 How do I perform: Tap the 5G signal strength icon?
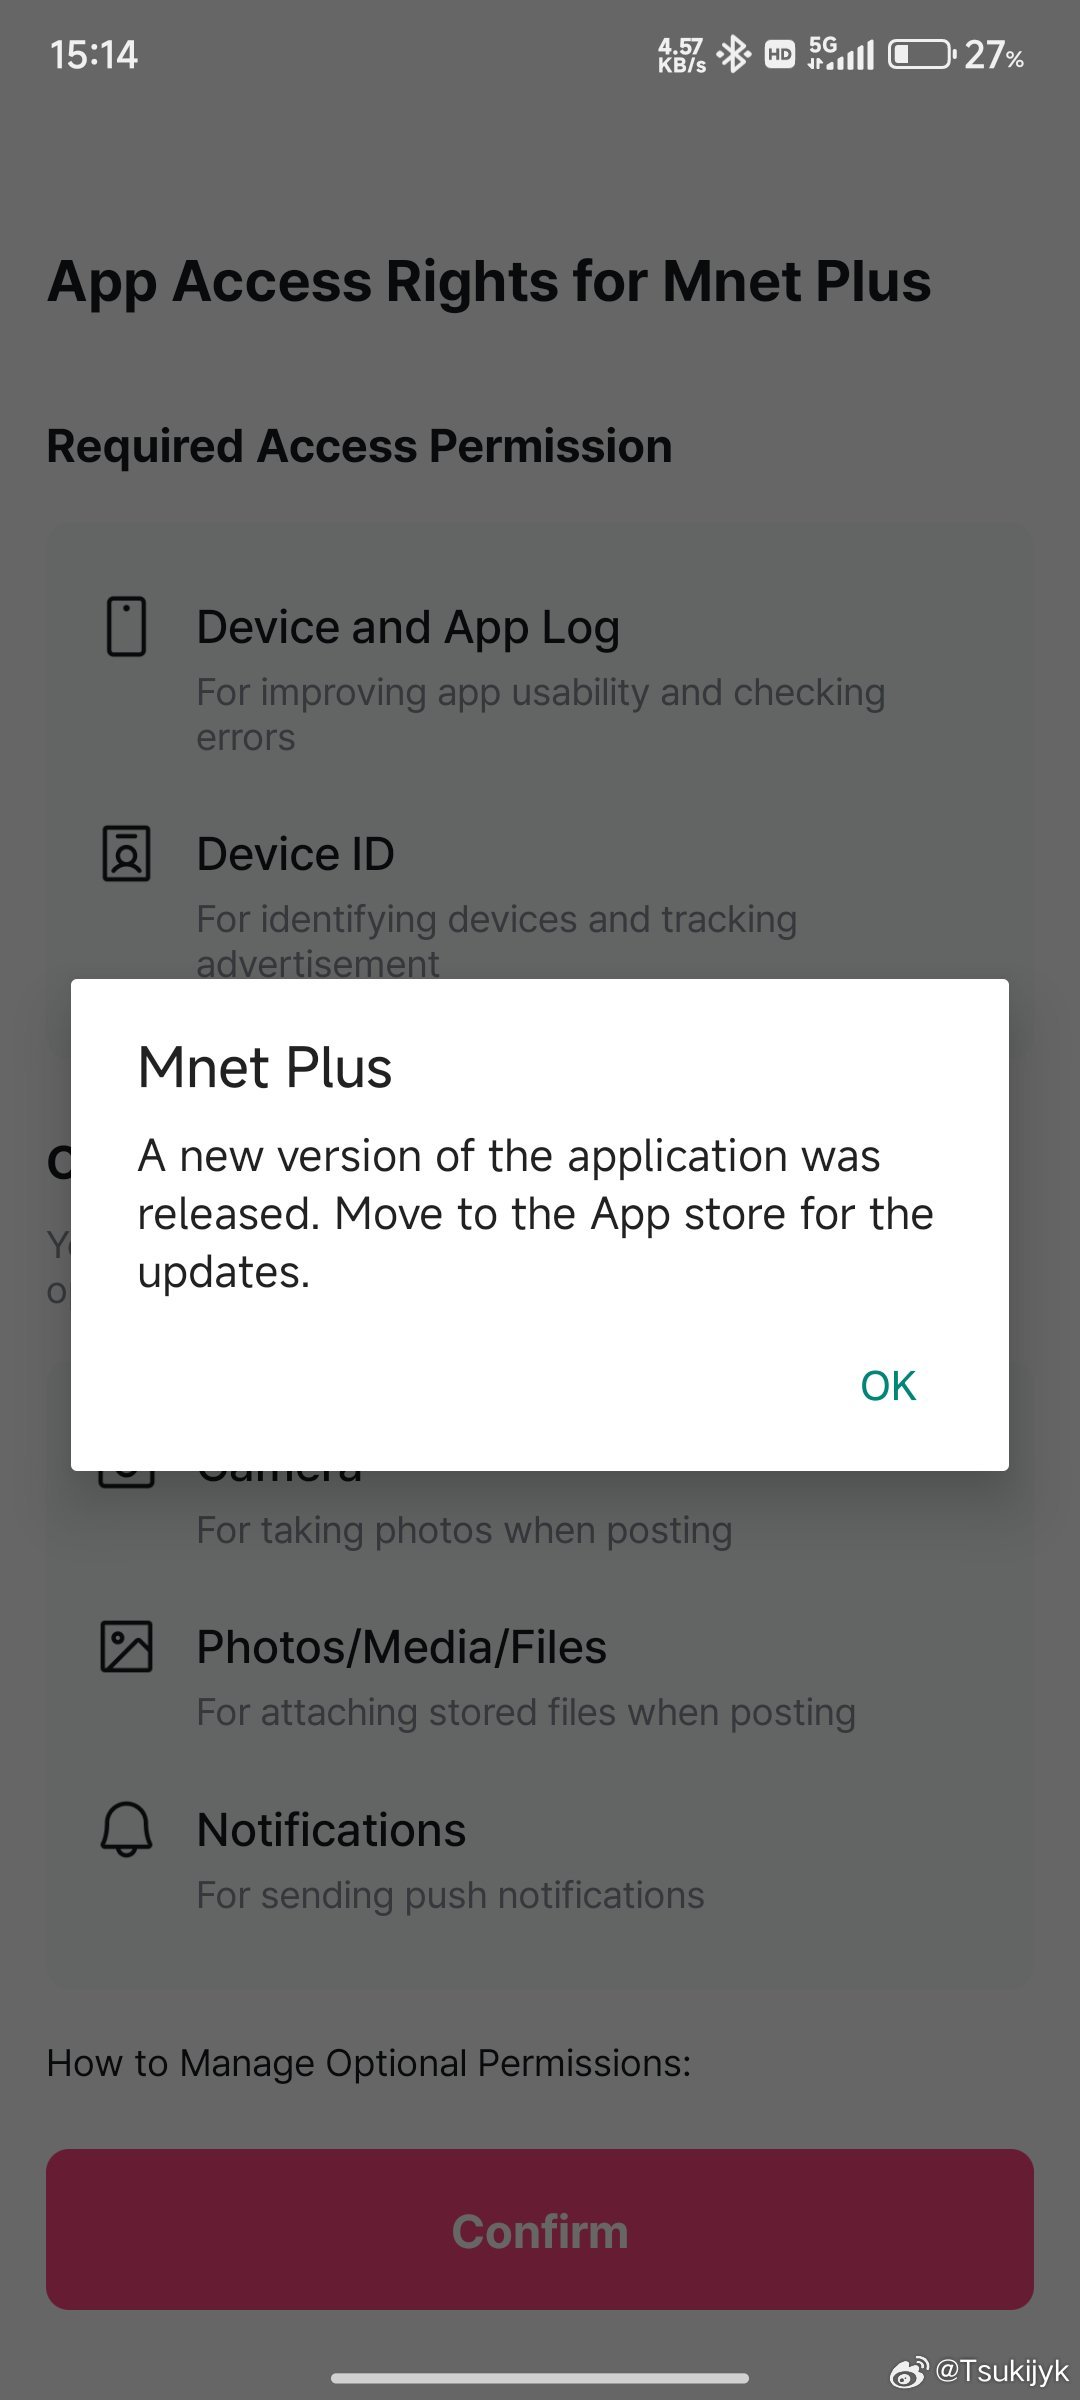pyautogui.click(x=841, y=54)
